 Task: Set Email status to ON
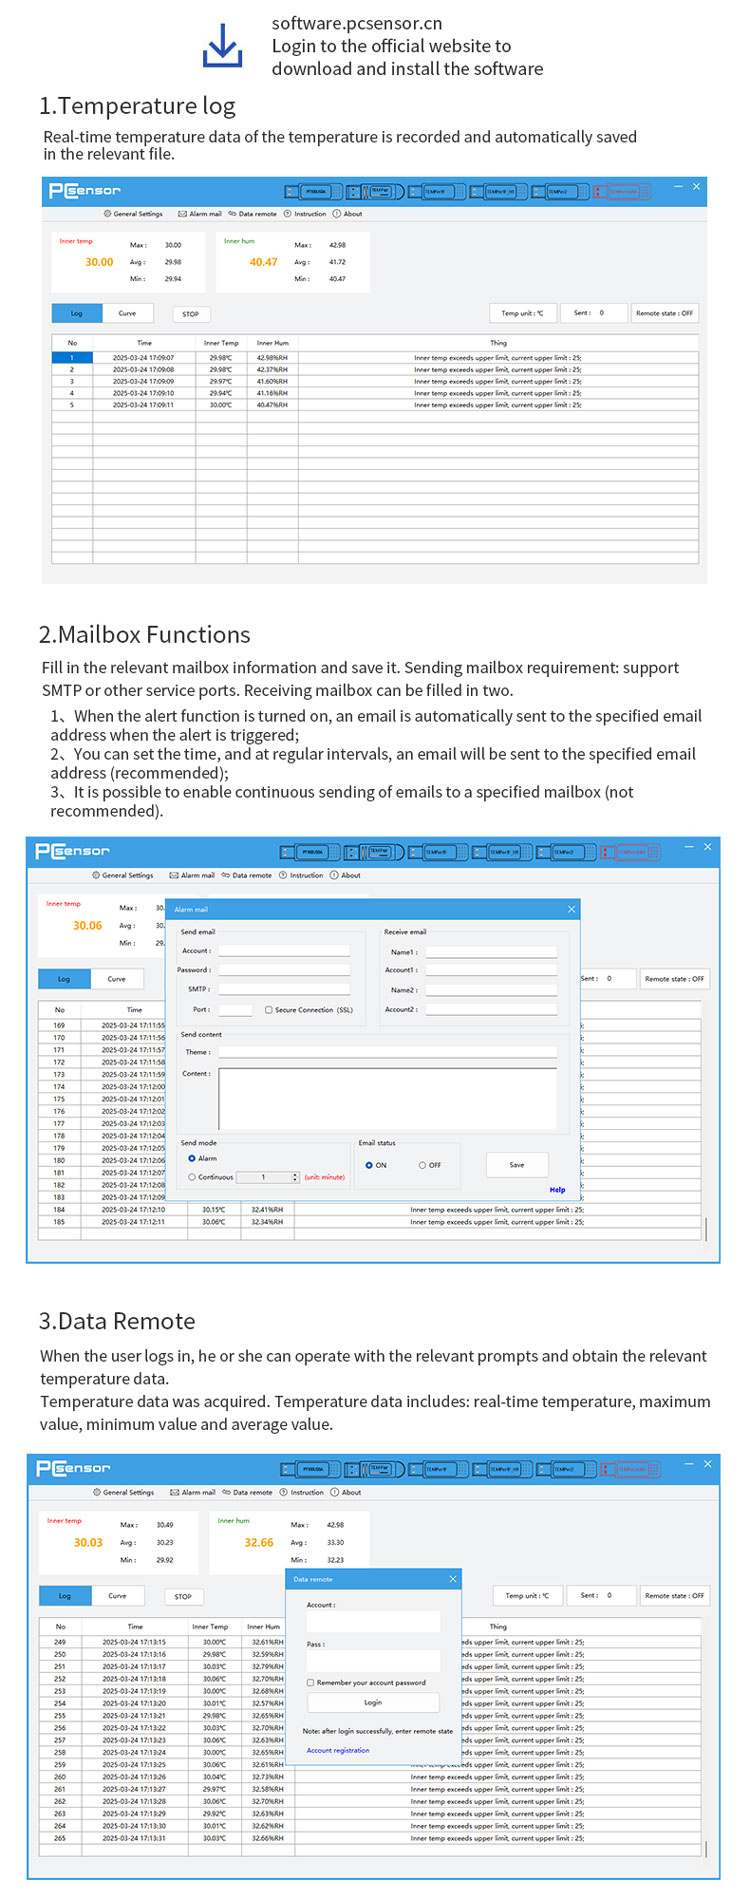coord(369,1165)
